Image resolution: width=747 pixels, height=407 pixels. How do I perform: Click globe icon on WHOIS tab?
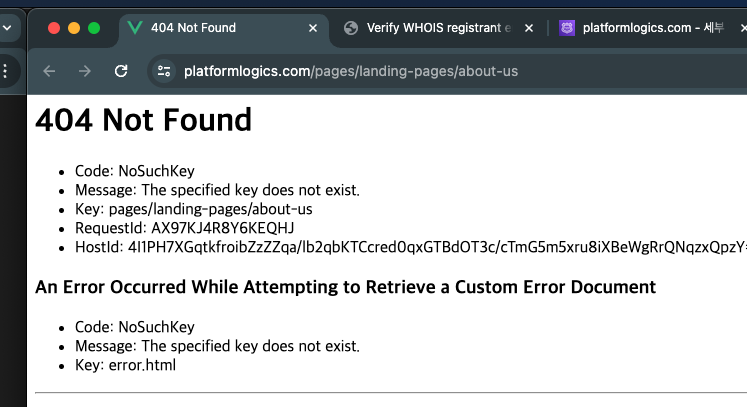pyautogui.click(x=351, y=28)
